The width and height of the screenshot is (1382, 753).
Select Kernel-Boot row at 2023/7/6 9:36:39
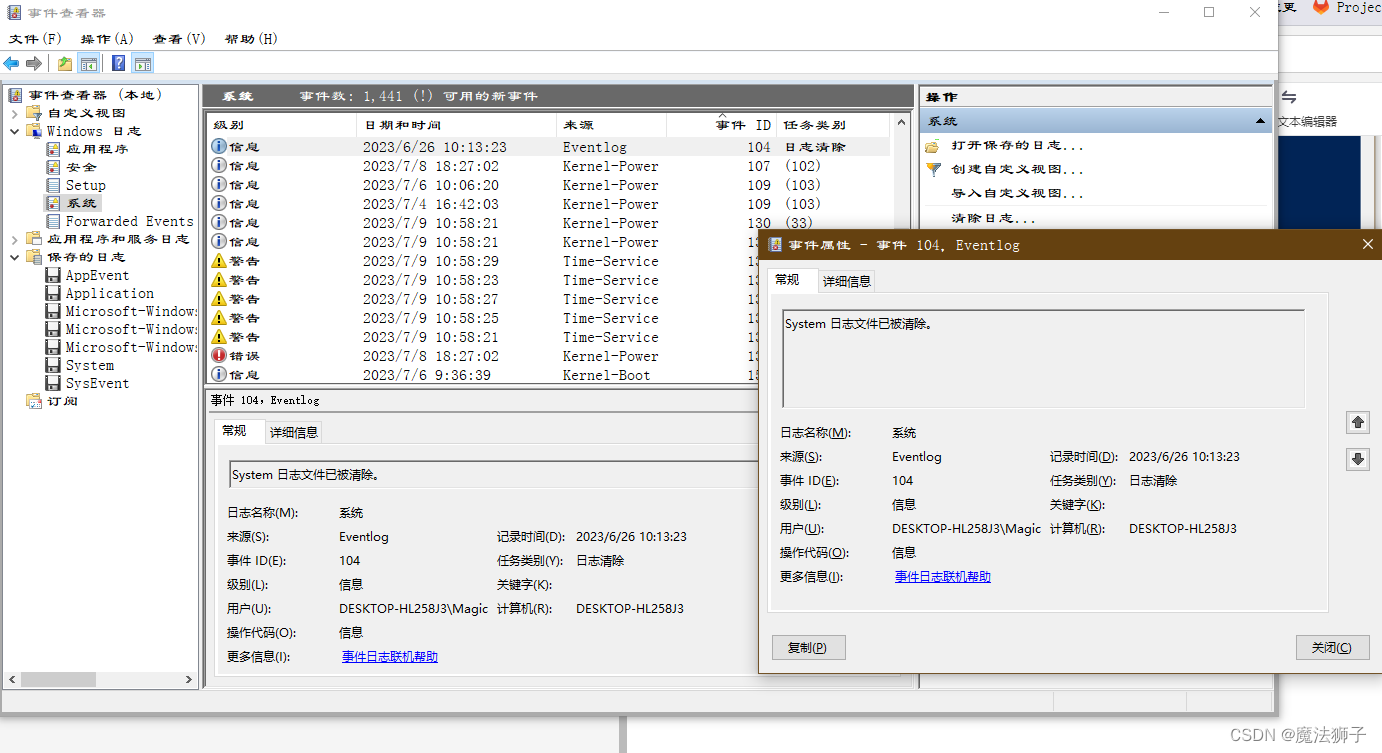[484, 375]
